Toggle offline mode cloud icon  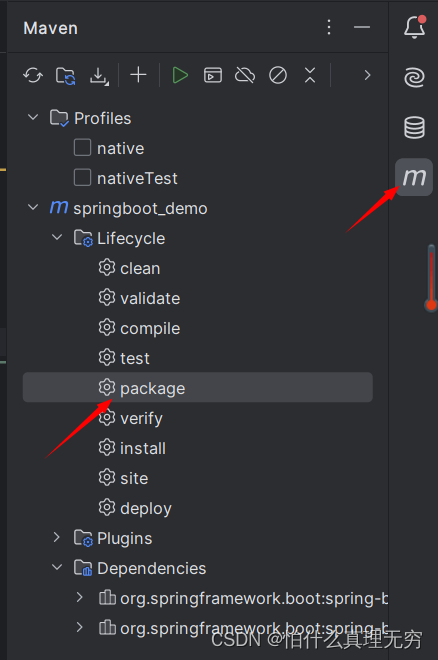pos(245,75)
